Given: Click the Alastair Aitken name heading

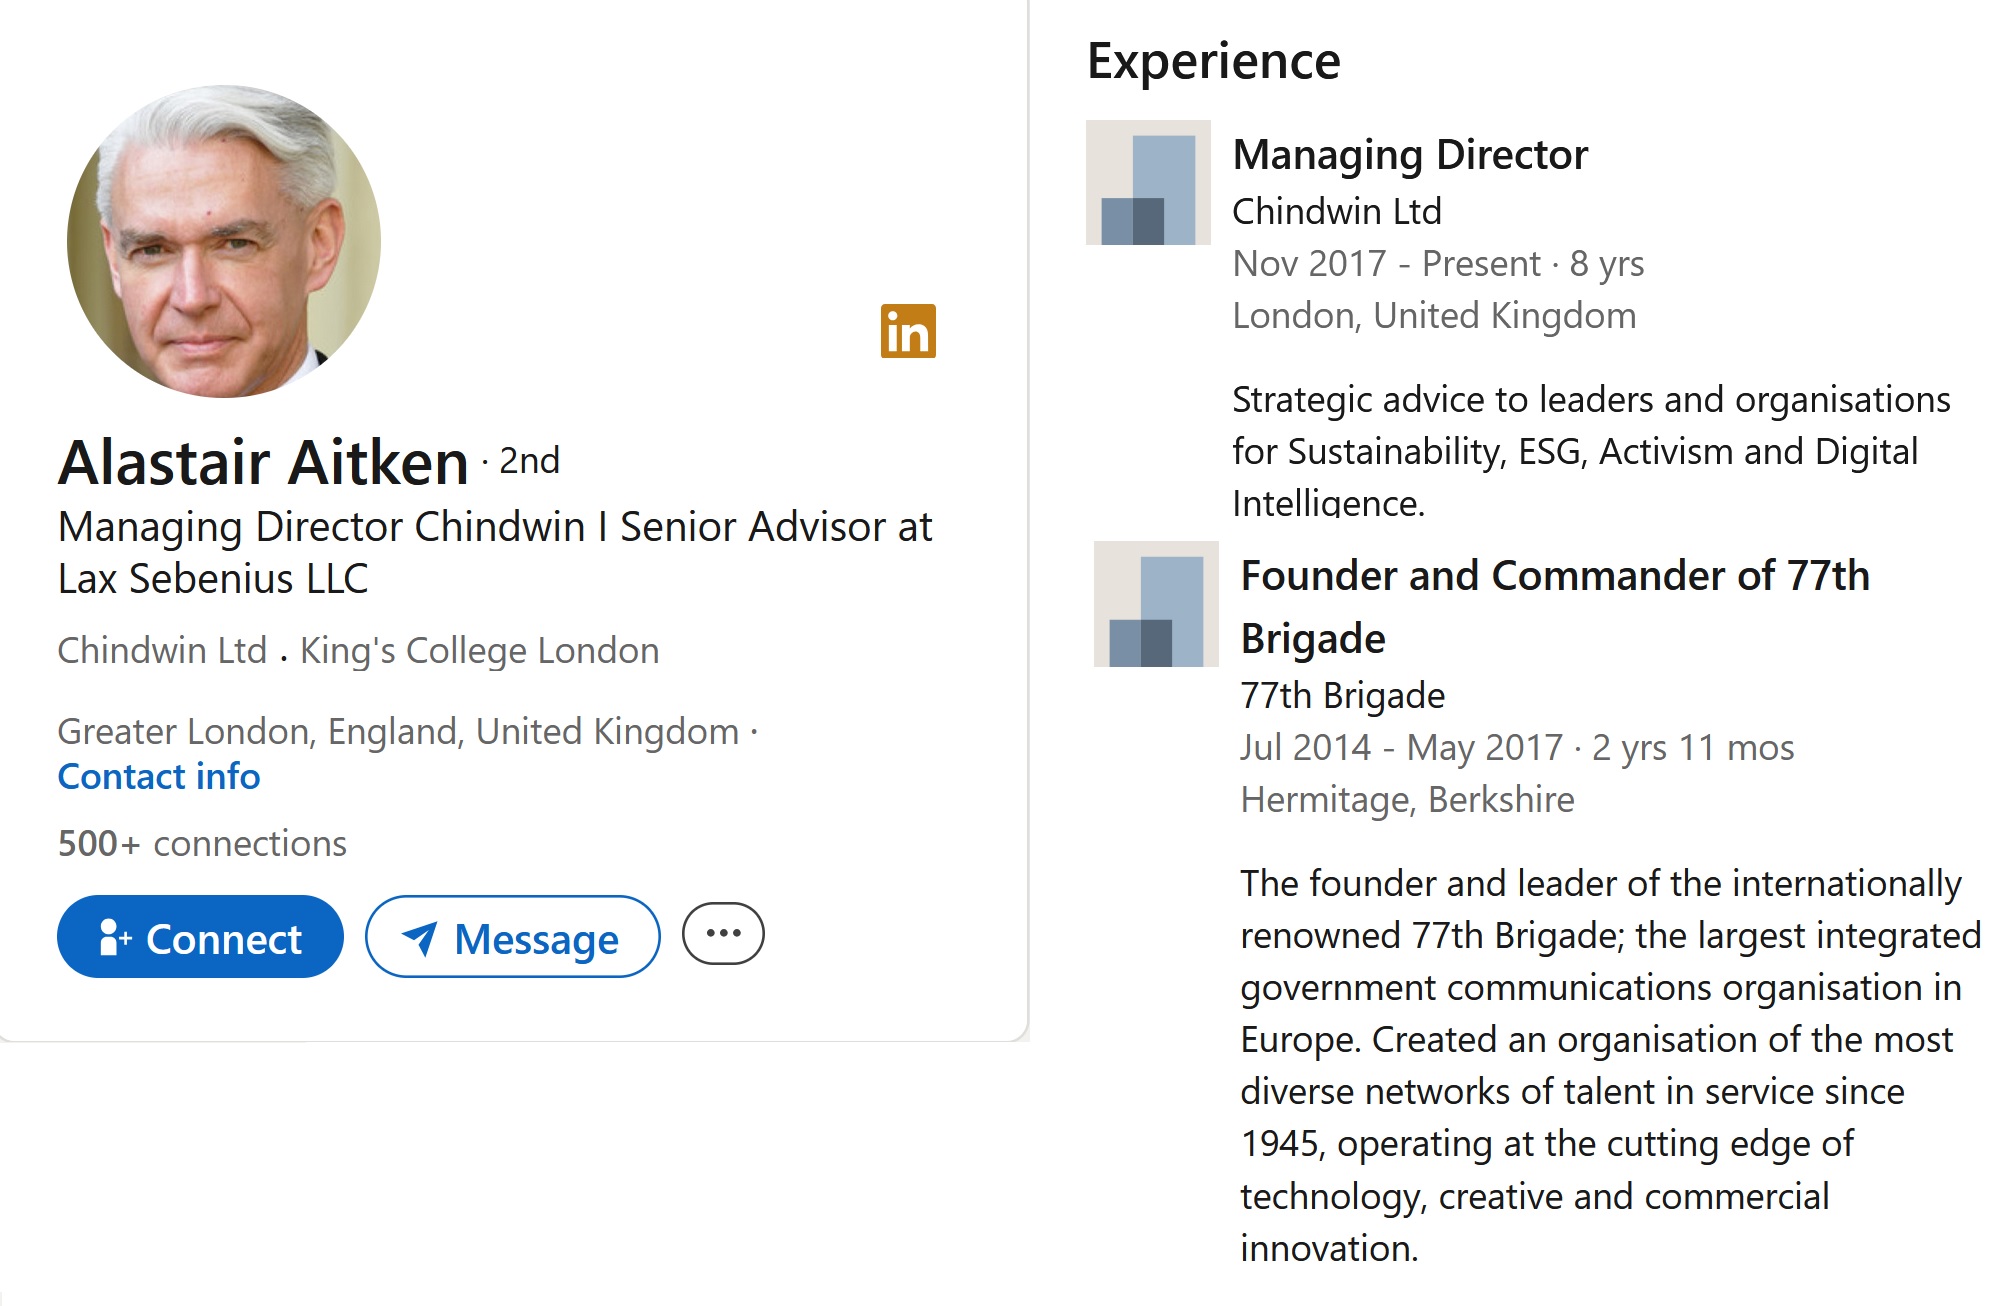Looking at the screenshot, I should pos(264,462).
